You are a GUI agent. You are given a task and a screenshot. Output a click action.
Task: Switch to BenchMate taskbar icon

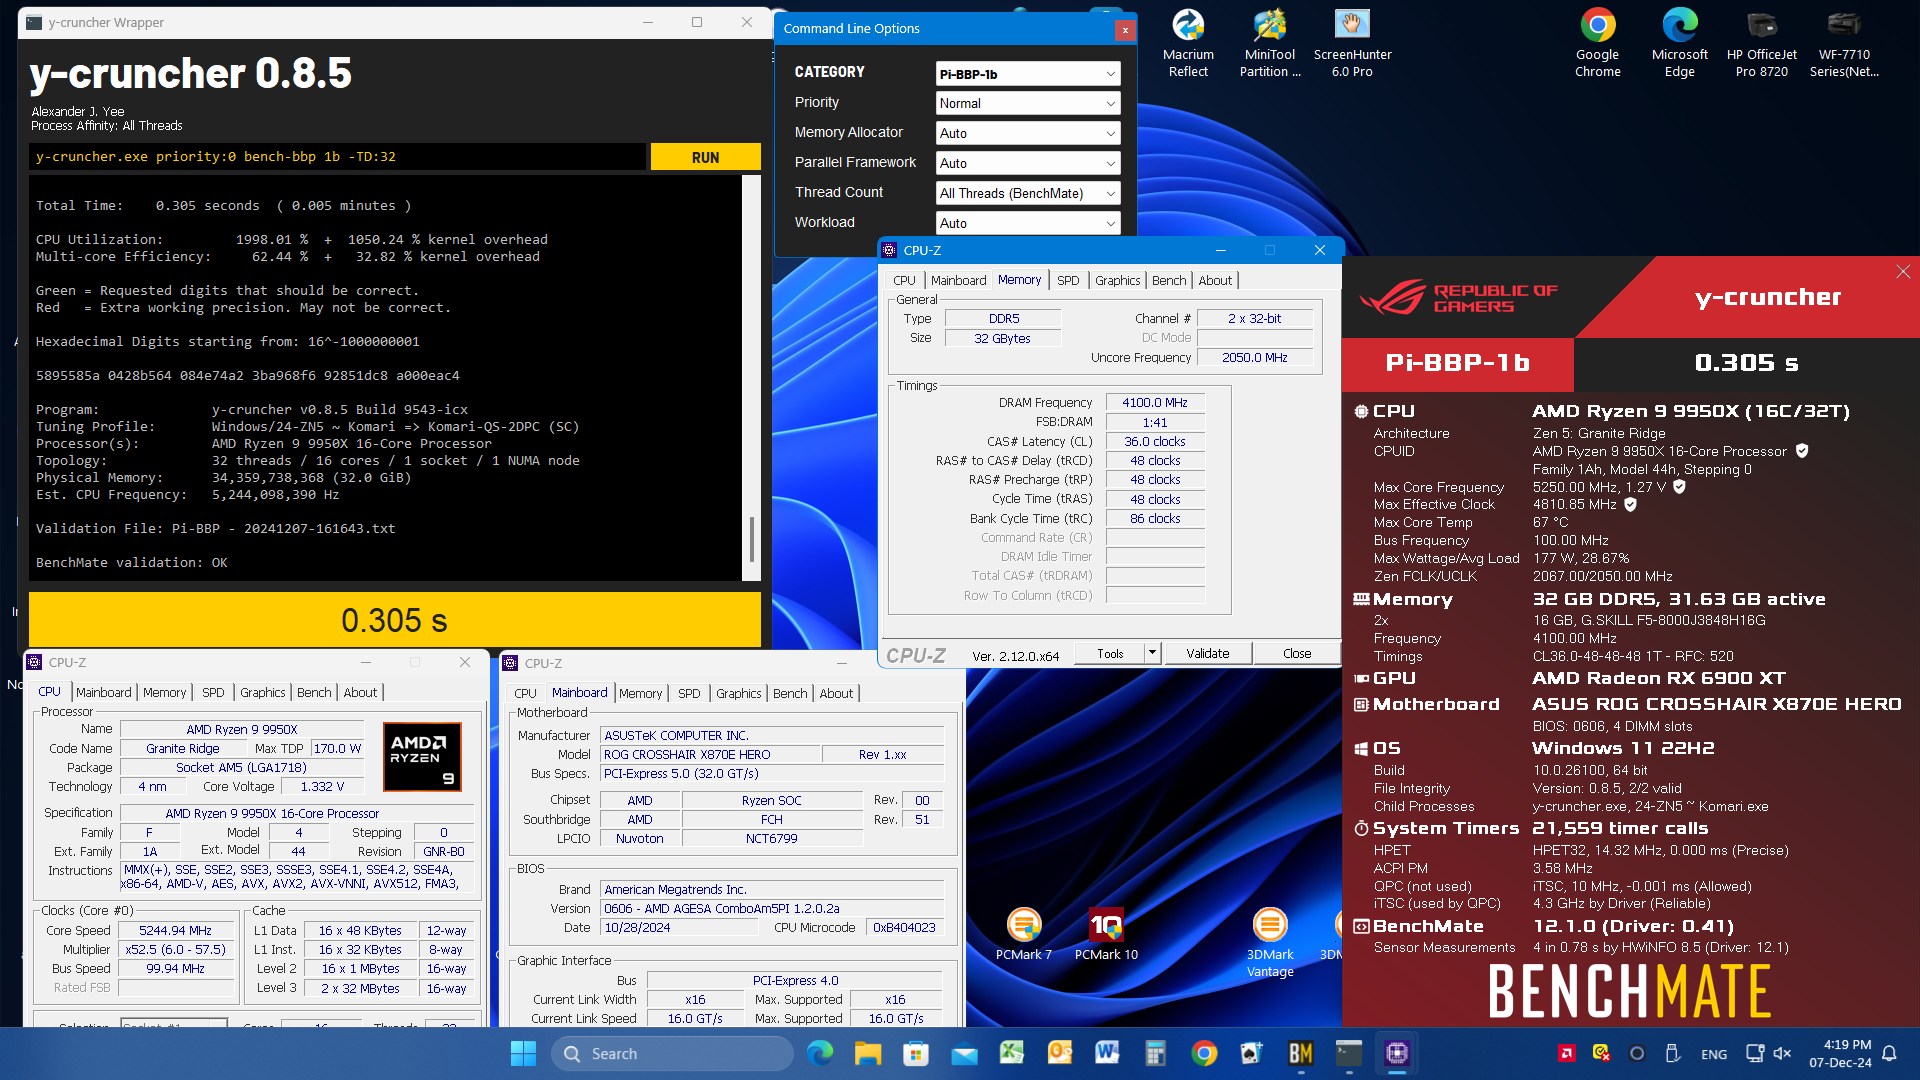point(1300,1053)
